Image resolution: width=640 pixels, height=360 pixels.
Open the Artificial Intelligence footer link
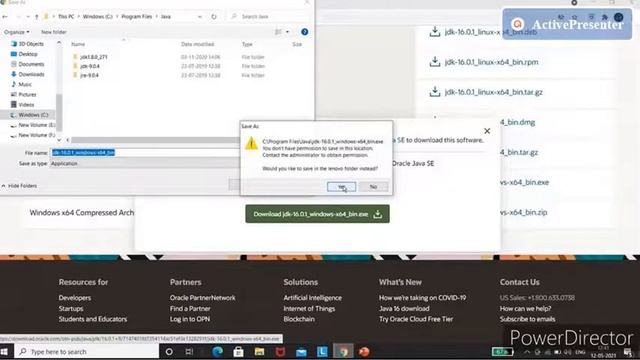(313, 298)
